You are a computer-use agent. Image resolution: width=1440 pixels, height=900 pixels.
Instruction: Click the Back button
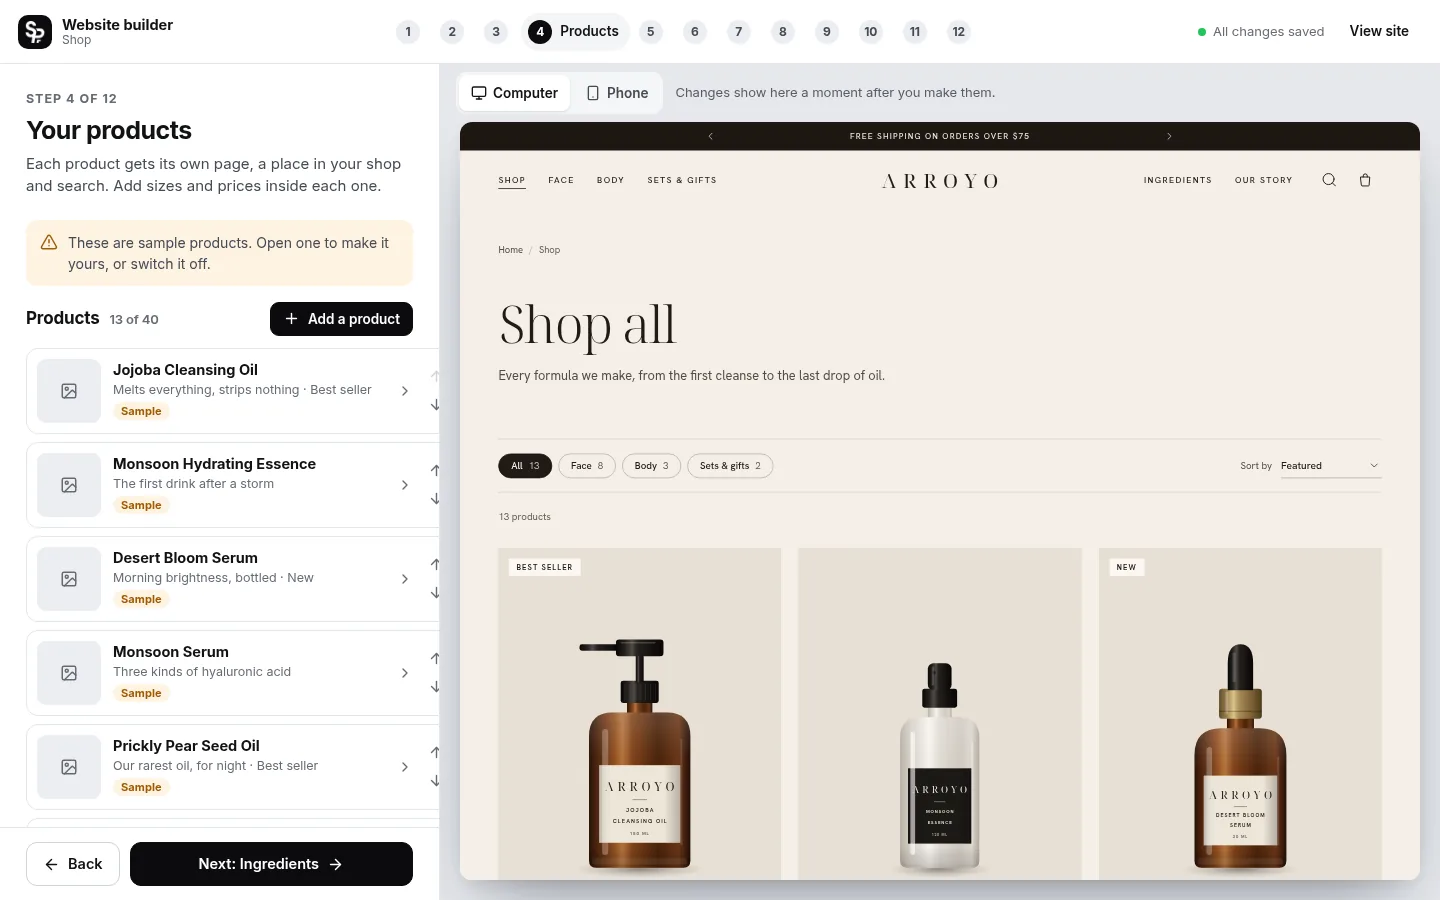73,864
